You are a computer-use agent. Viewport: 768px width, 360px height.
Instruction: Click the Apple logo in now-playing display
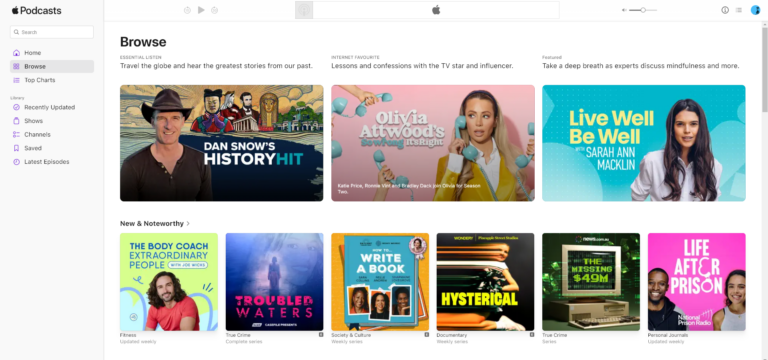tap(436, 10)
